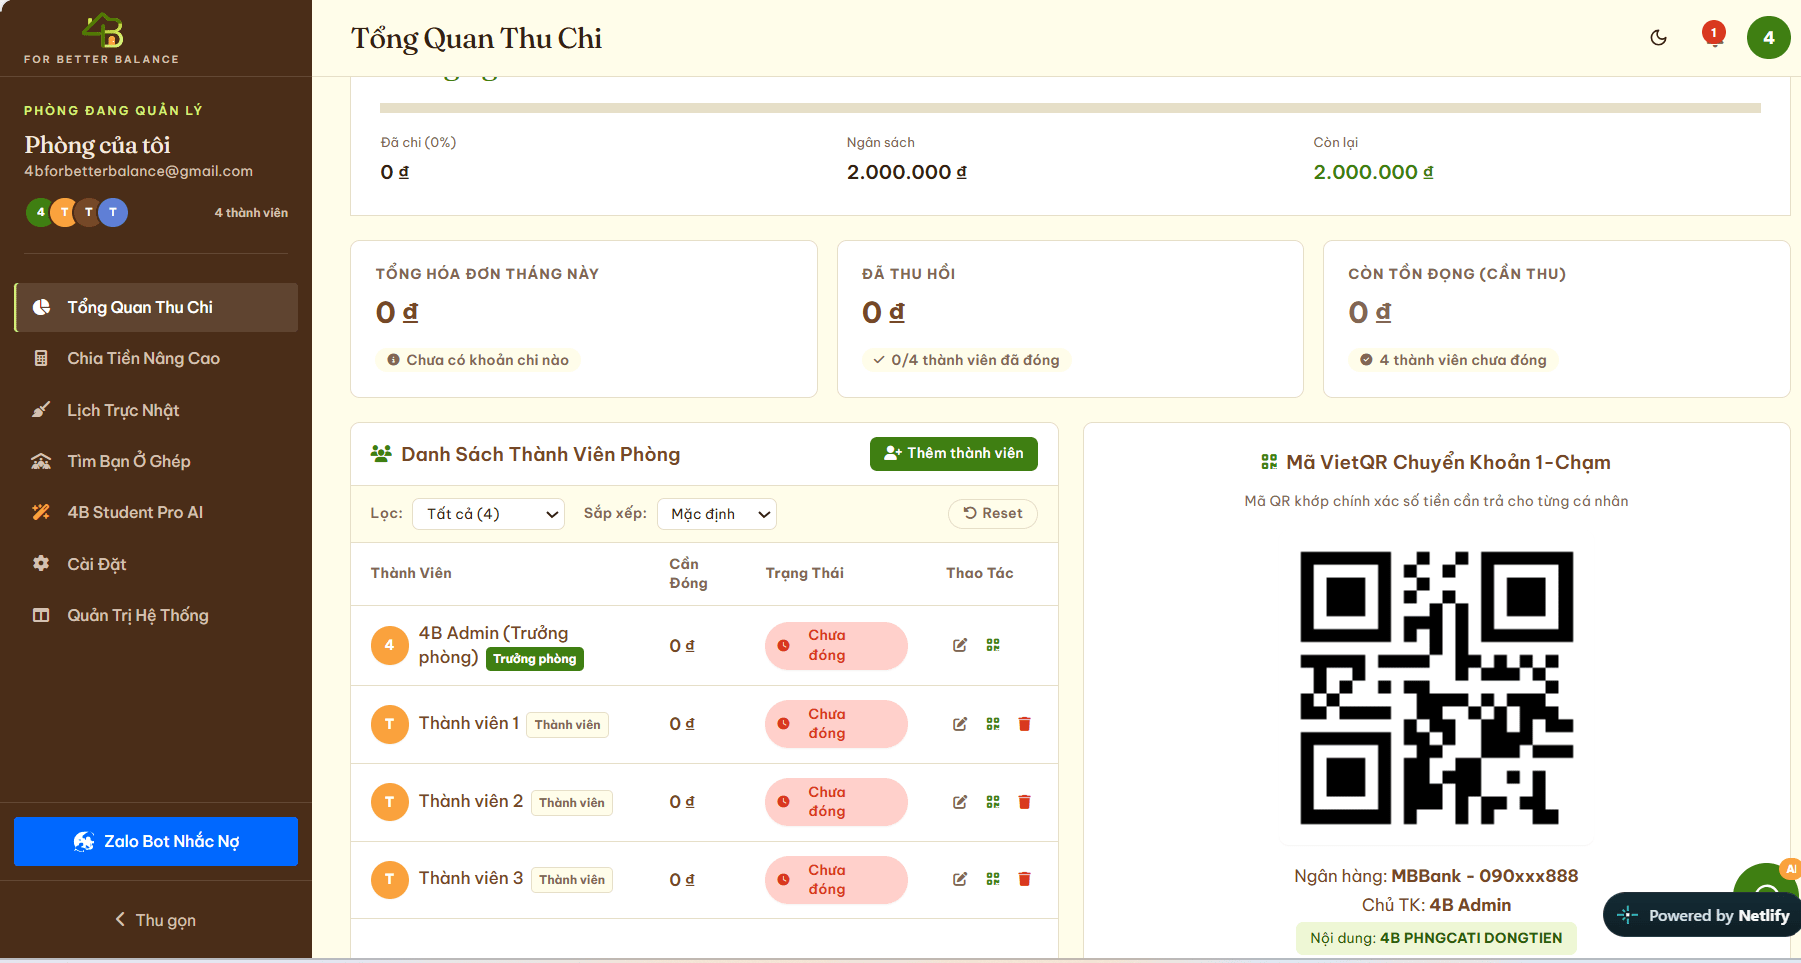This screenshot has width=1801, height=963.
Task: Click the Zalo Bot Nhắc Nợ button
Action: pos(156,841)
